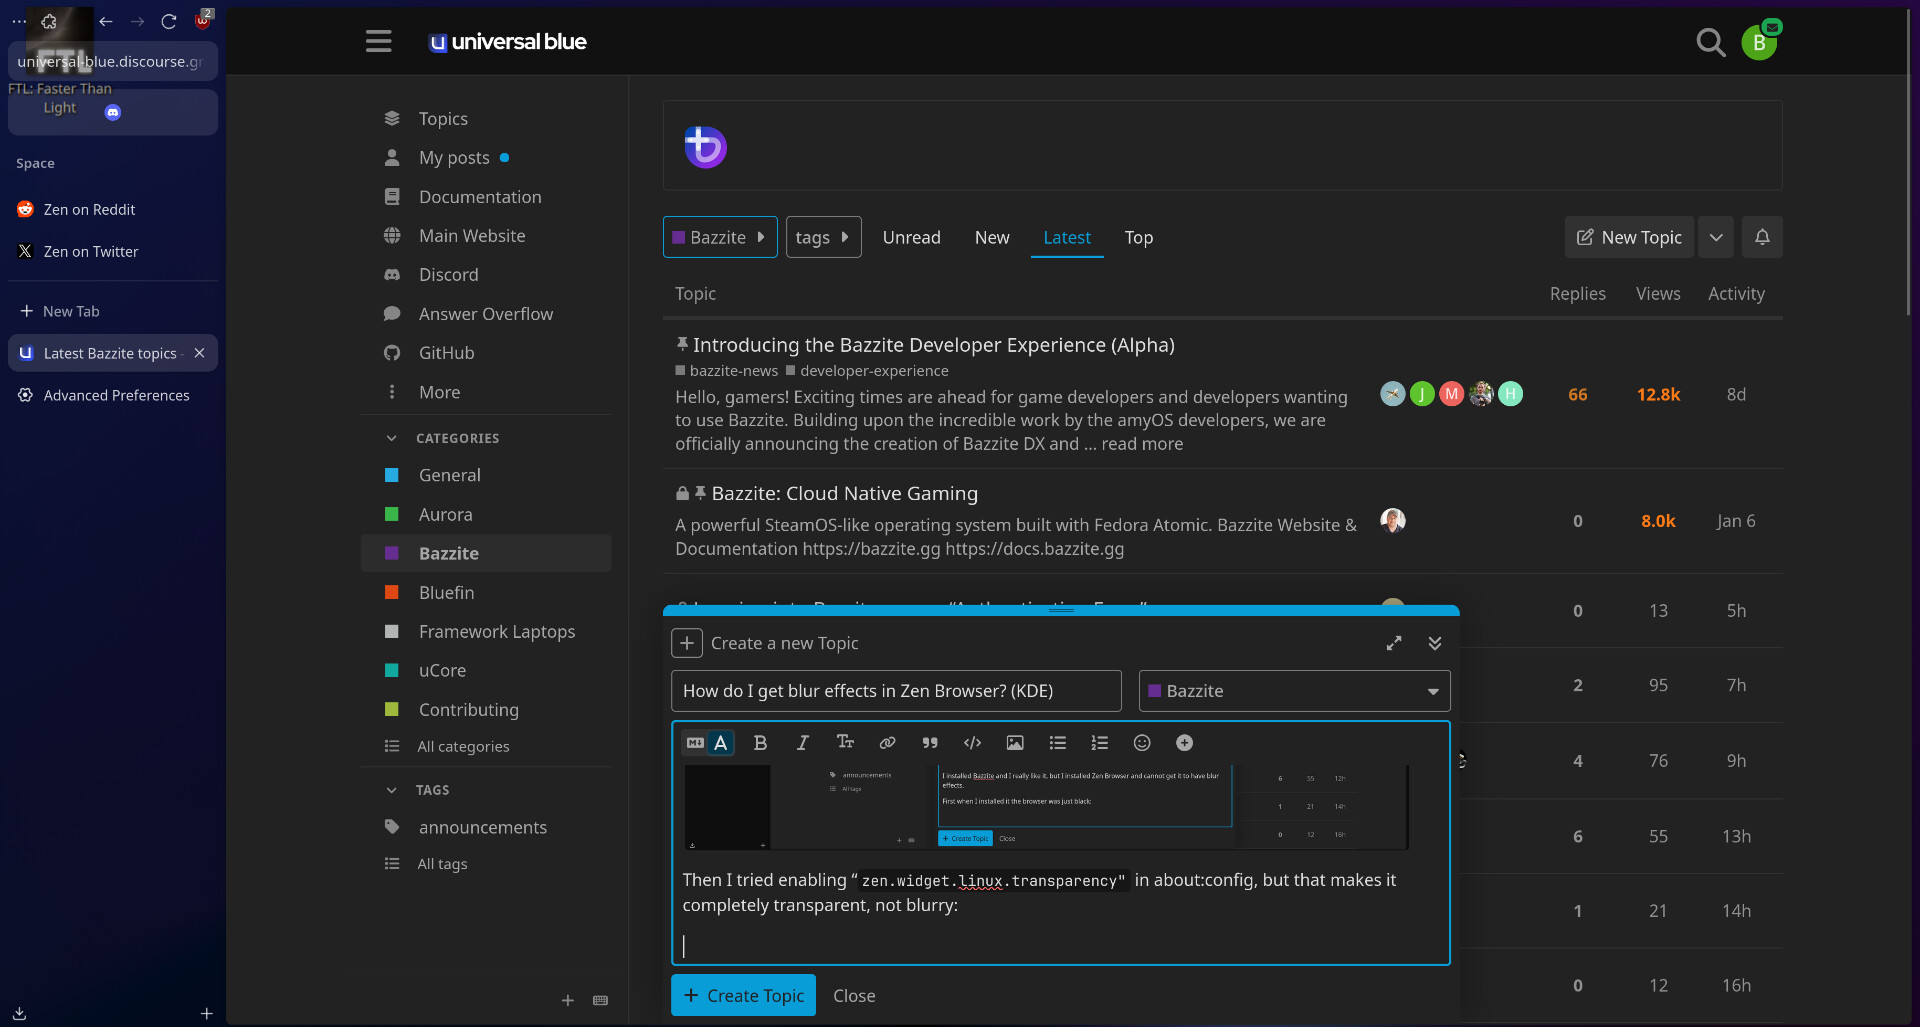Close the Latest Bazzite topics tab

point(199,353)
